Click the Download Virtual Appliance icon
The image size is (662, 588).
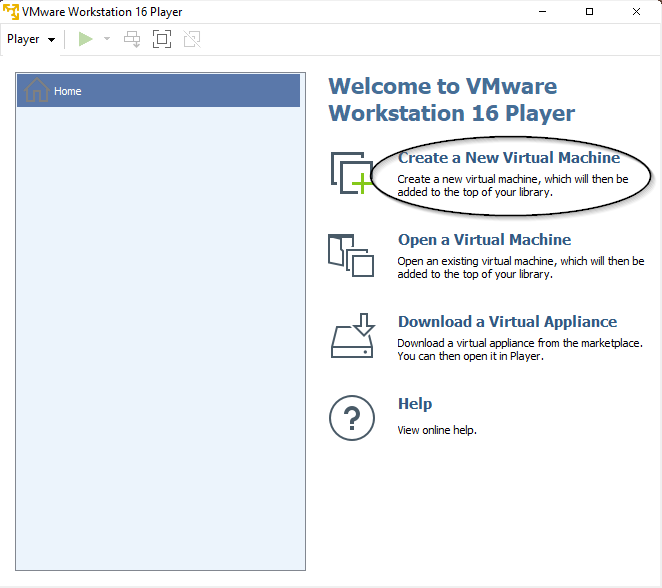(x=353, y=336)
